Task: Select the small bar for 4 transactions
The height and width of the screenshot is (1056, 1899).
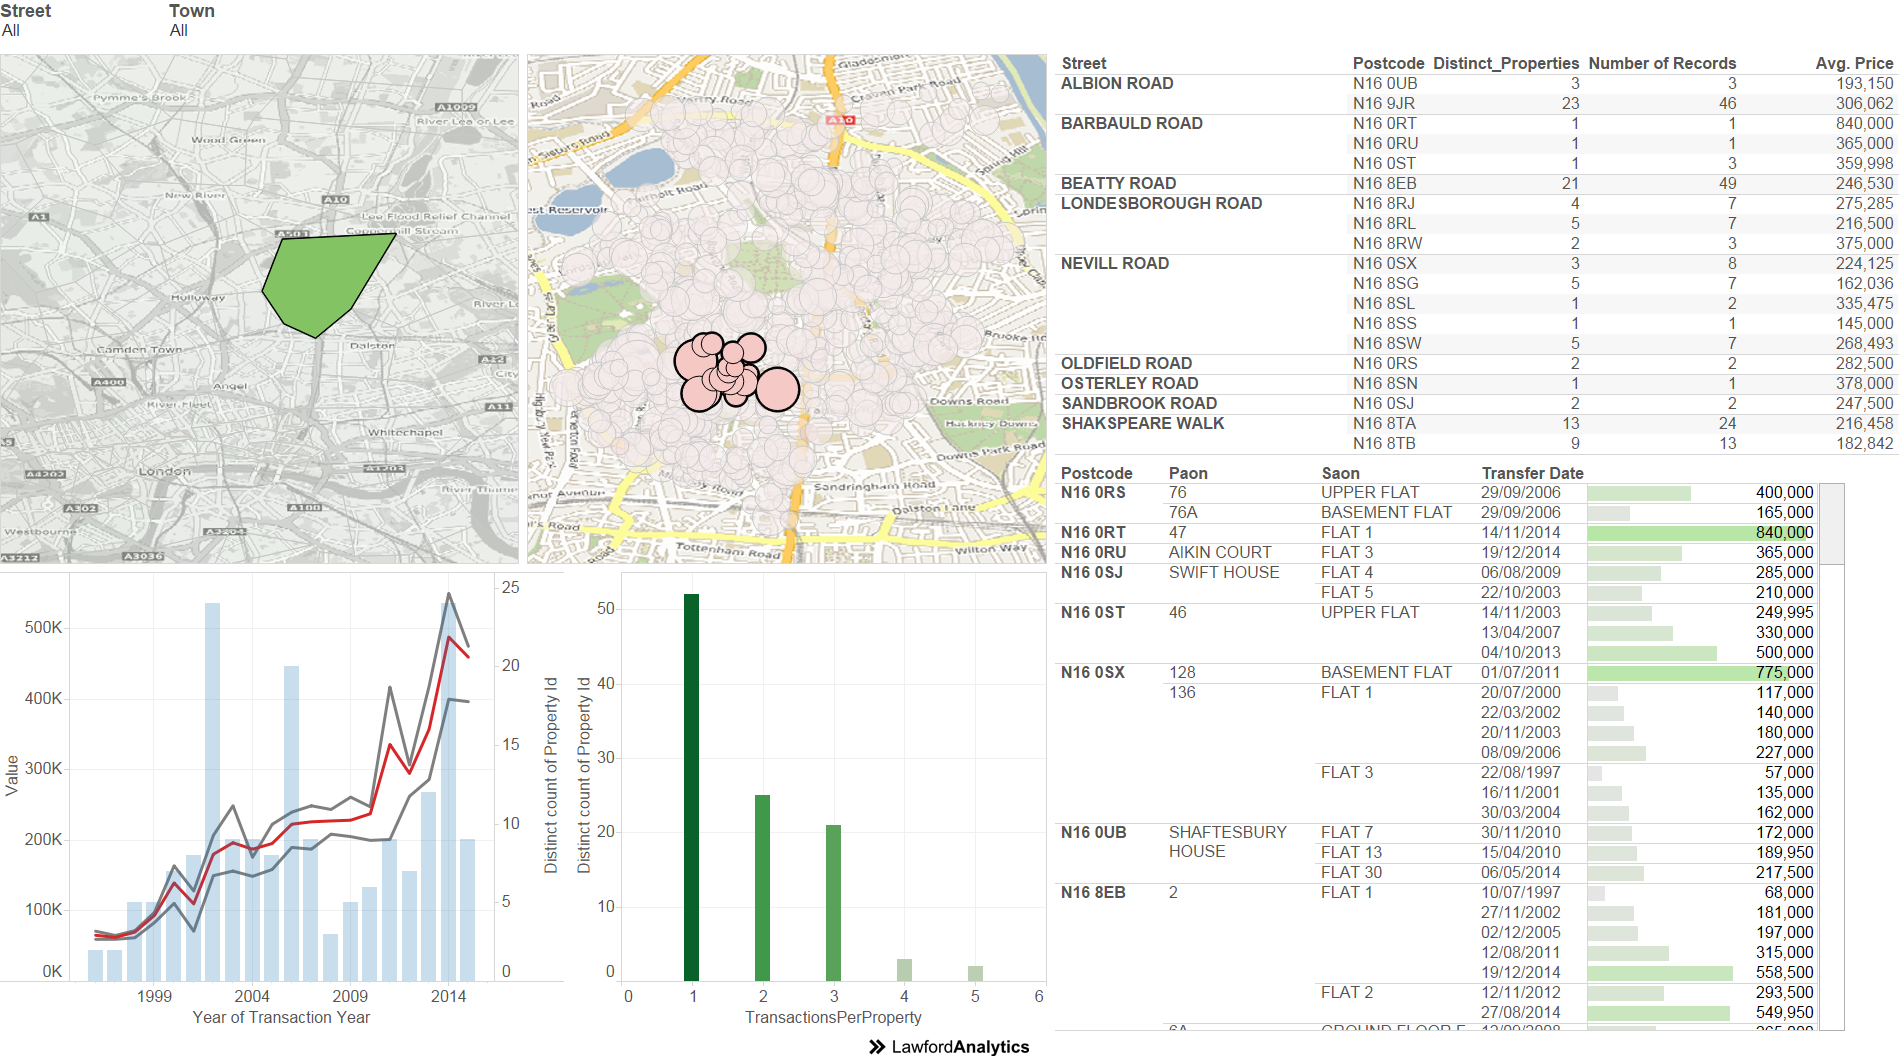Action: (x=904, y=969)
